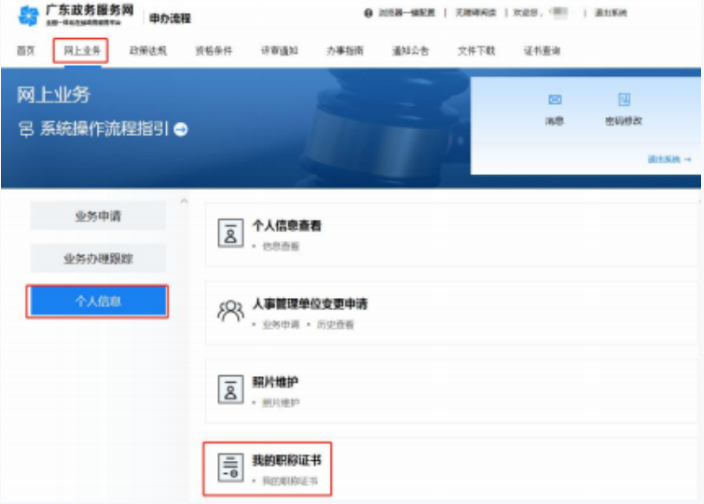Click the 业务办理跟踪 sidebar button
The height and width of the screenshot is (504, 704).
point(98,259)
